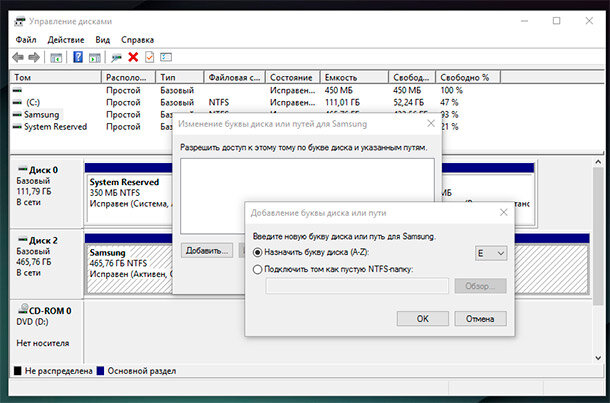Image resolution: width=610 pixels, height=403 pixels.
Task: Click OK in add drive letter dialog
Action: coord(422,319)
